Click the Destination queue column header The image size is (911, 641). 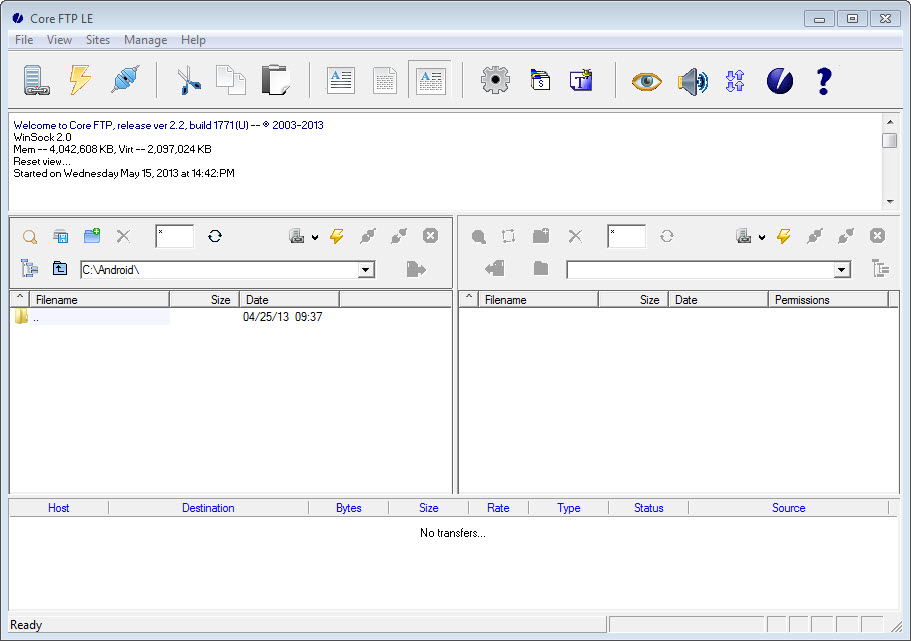[x=208, y=508]
